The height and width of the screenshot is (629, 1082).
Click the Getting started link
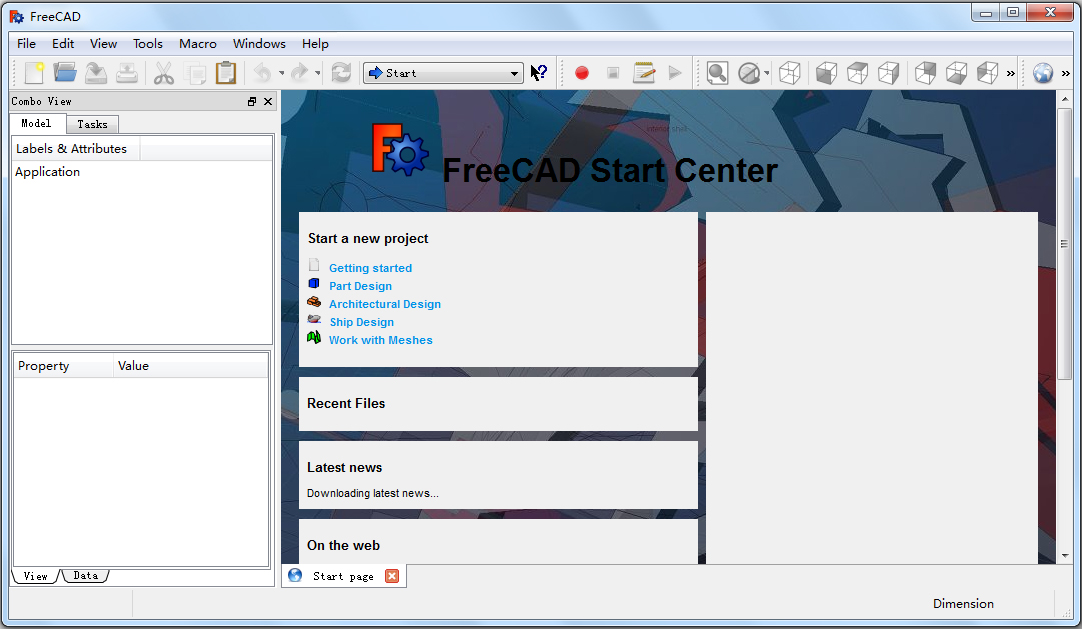pos(370,267)
